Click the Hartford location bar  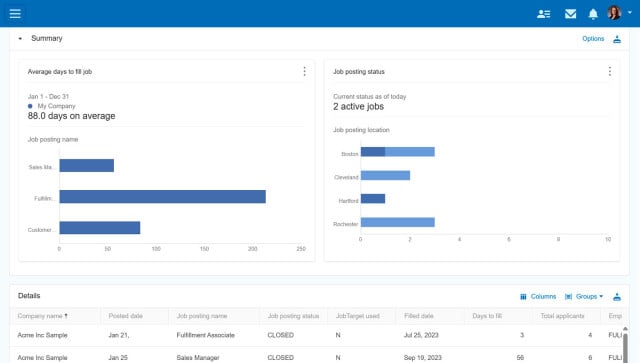coord(373,199)
